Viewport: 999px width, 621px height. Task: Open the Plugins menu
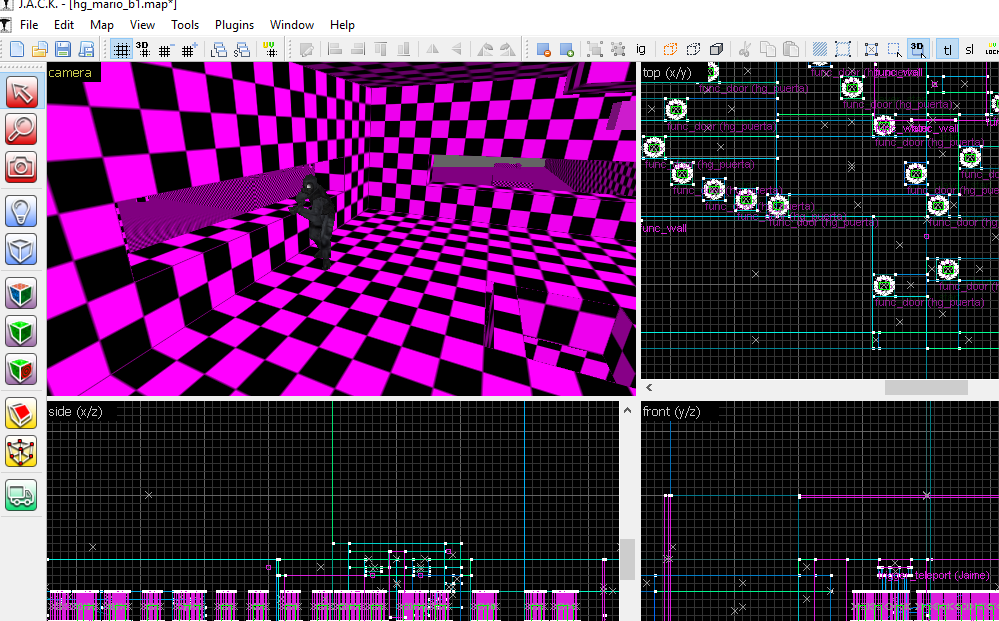[234, 25]
